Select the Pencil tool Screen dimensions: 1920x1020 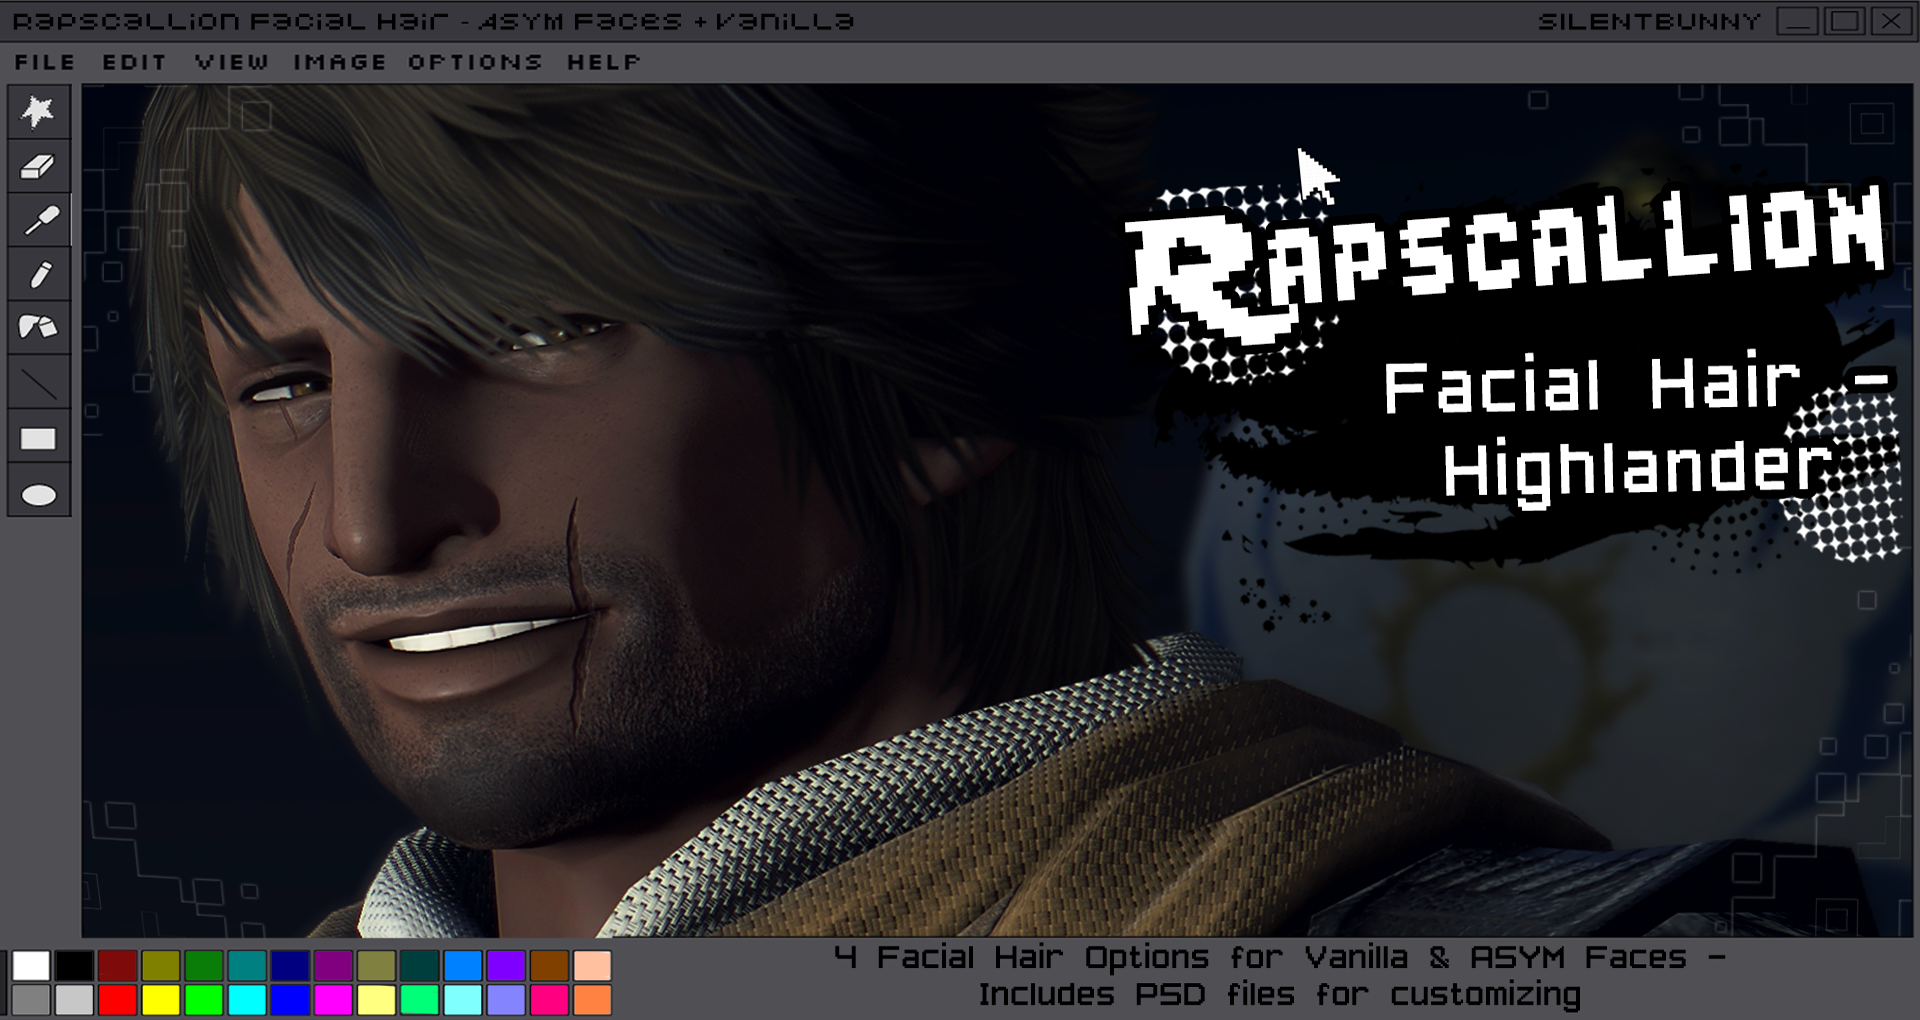(x=38, y=274)
